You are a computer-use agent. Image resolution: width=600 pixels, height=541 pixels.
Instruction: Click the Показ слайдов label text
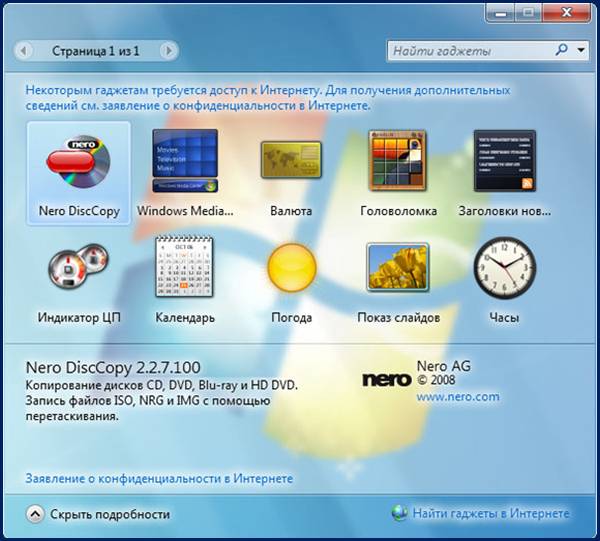tap(399, 318)
